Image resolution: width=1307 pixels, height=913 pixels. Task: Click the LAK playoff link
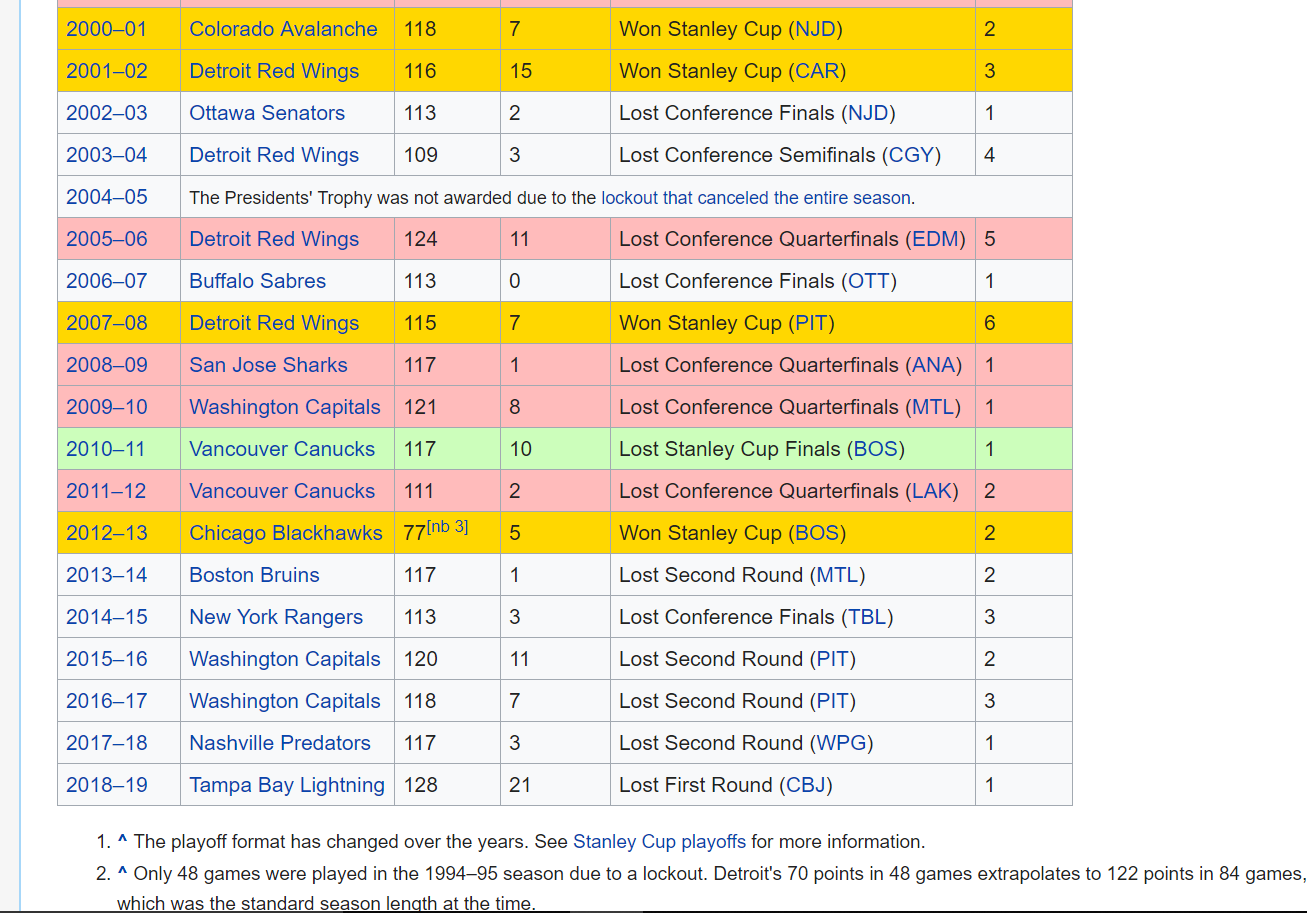pos(931,491)
